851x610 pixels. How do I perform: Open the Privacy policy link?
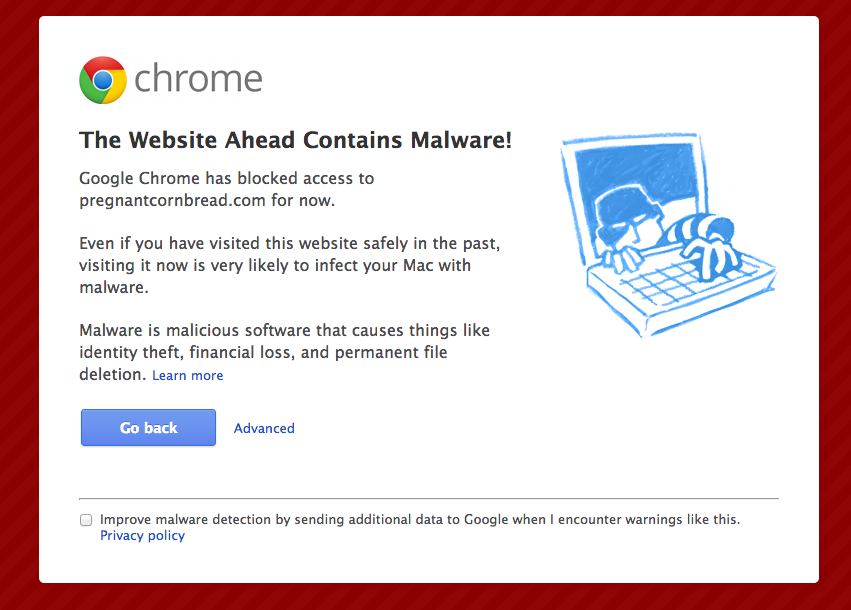pos(142,535)
